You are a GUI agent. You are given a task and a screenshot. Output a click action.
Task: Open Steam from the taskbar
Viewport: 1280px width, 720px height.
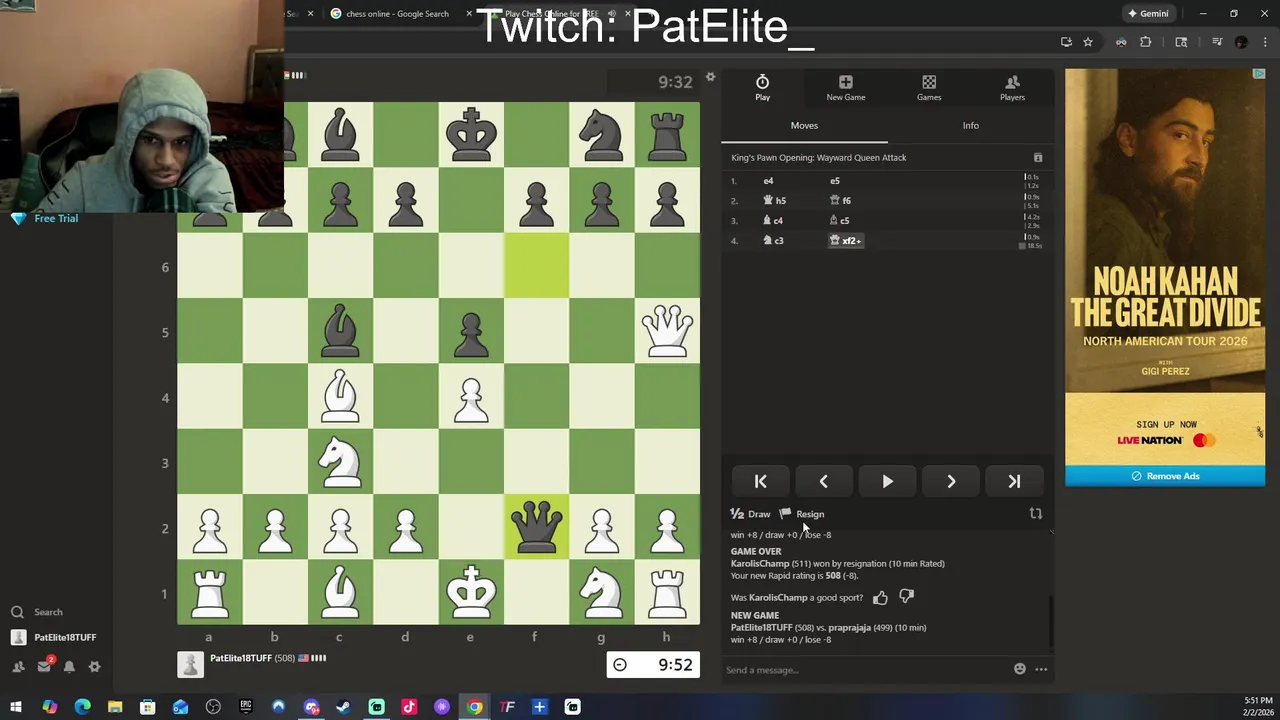click(x=343, y=707)
